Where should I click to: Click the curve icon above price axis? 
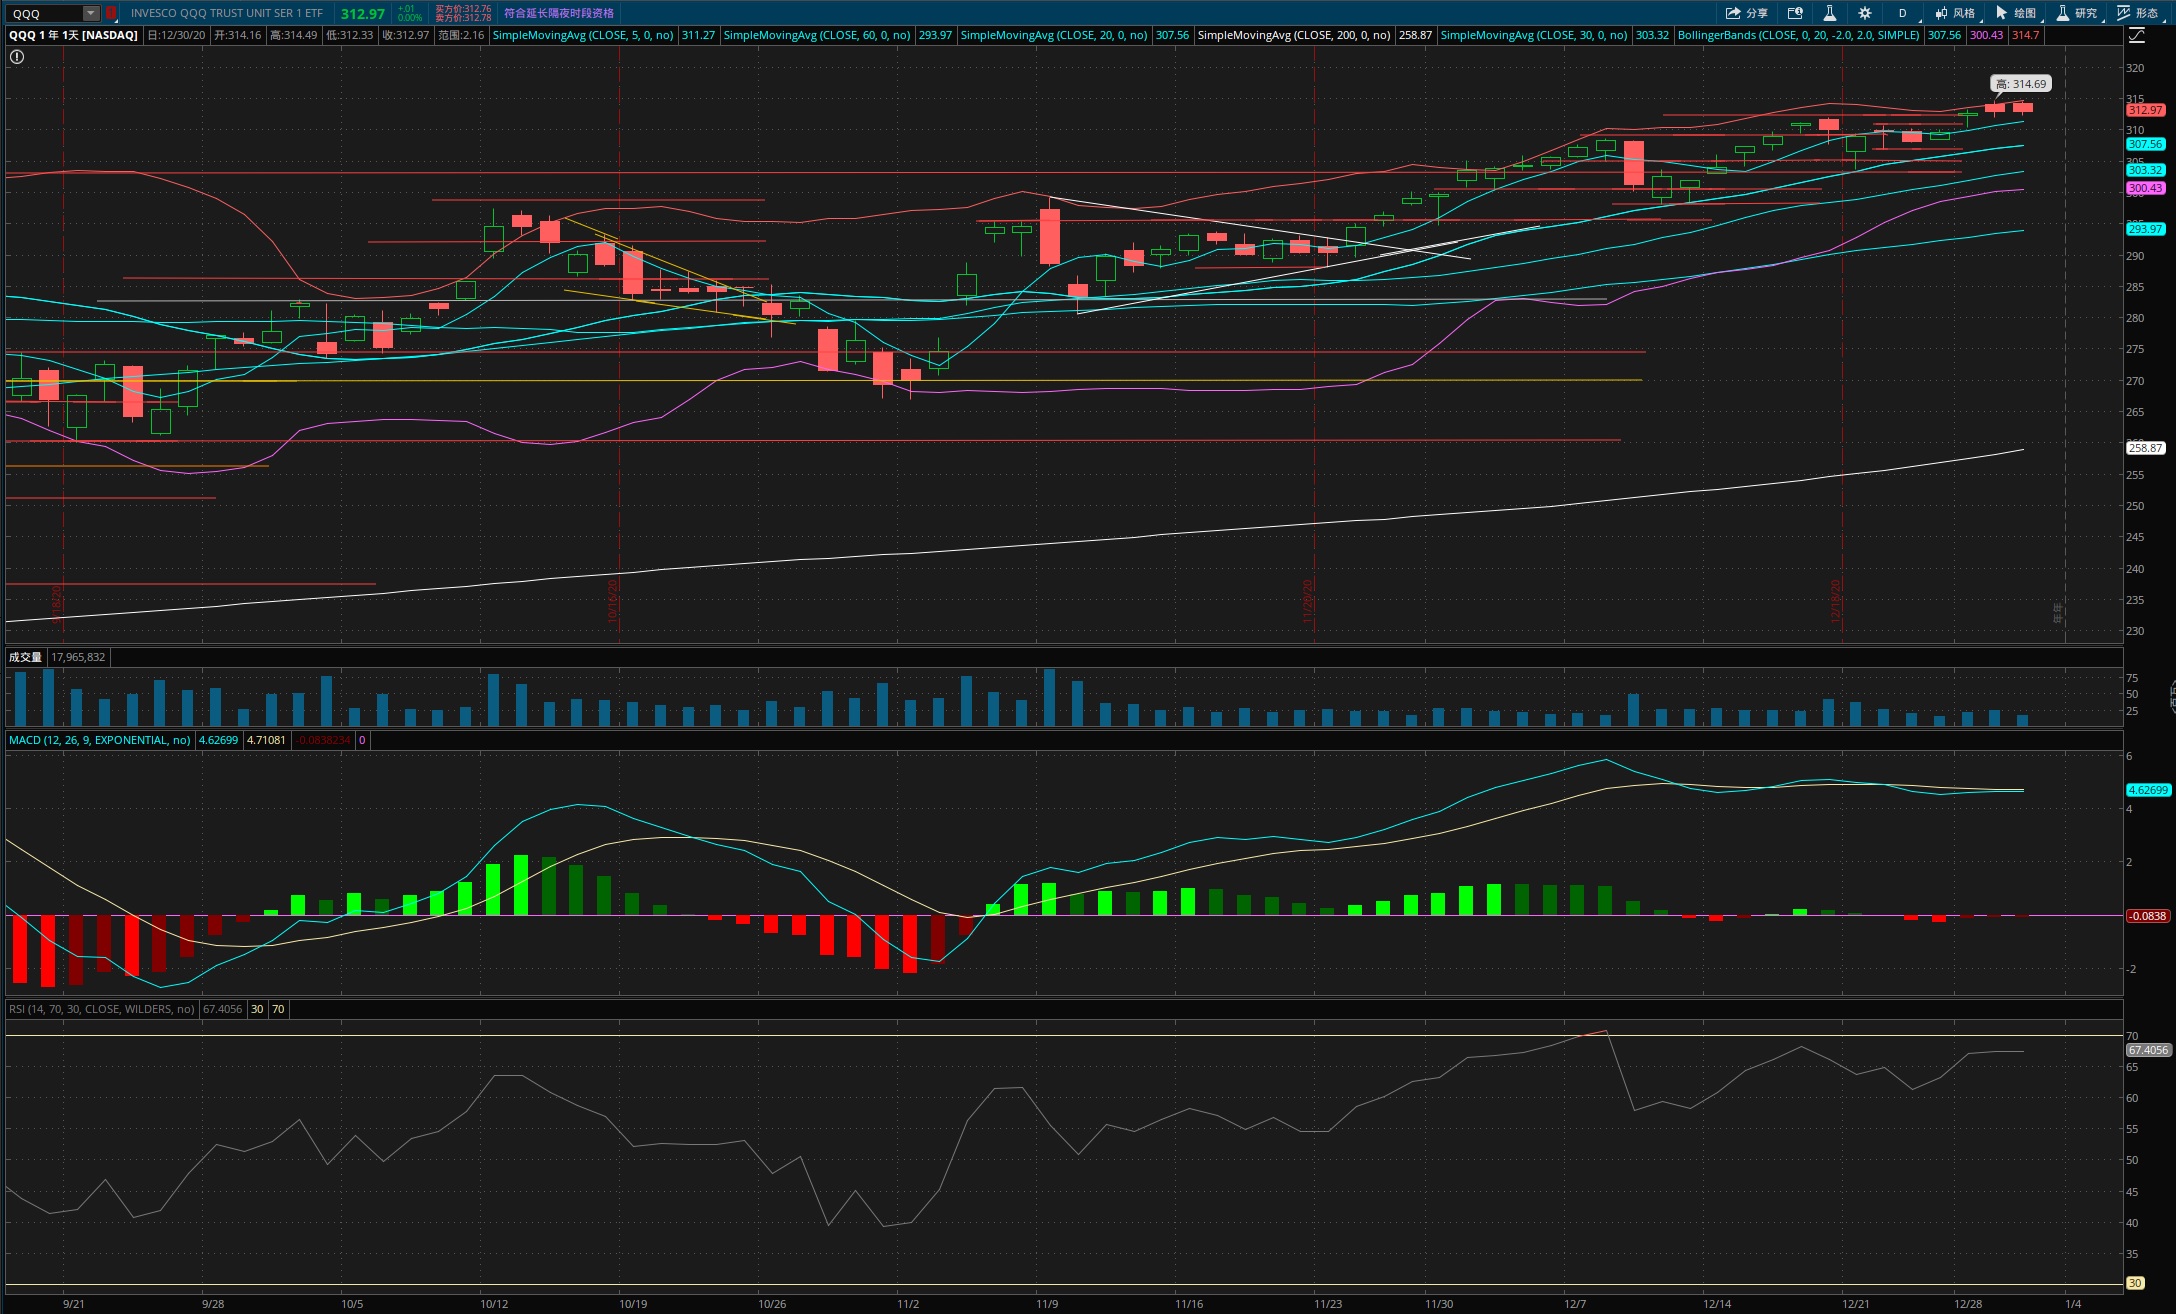click(2136, 35)
